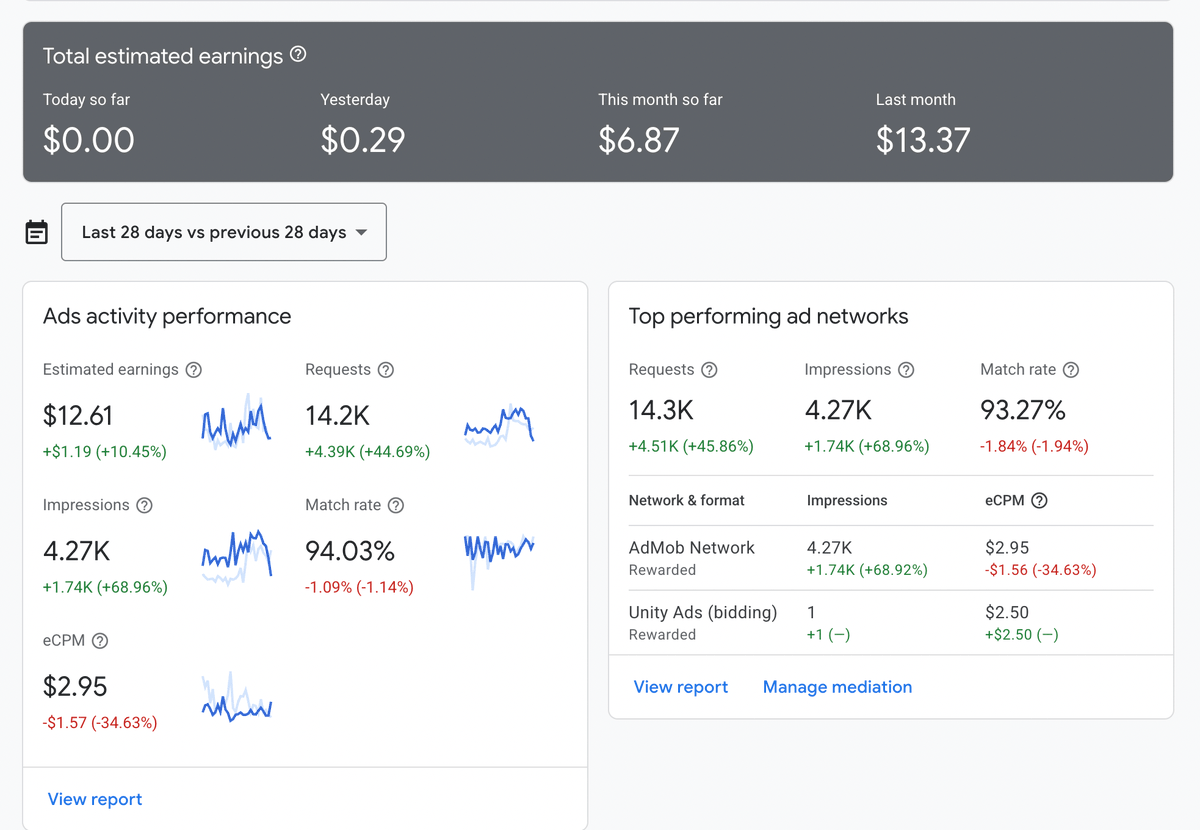Click the Estimated earnings sparkline chart

(x=237, y=422)
